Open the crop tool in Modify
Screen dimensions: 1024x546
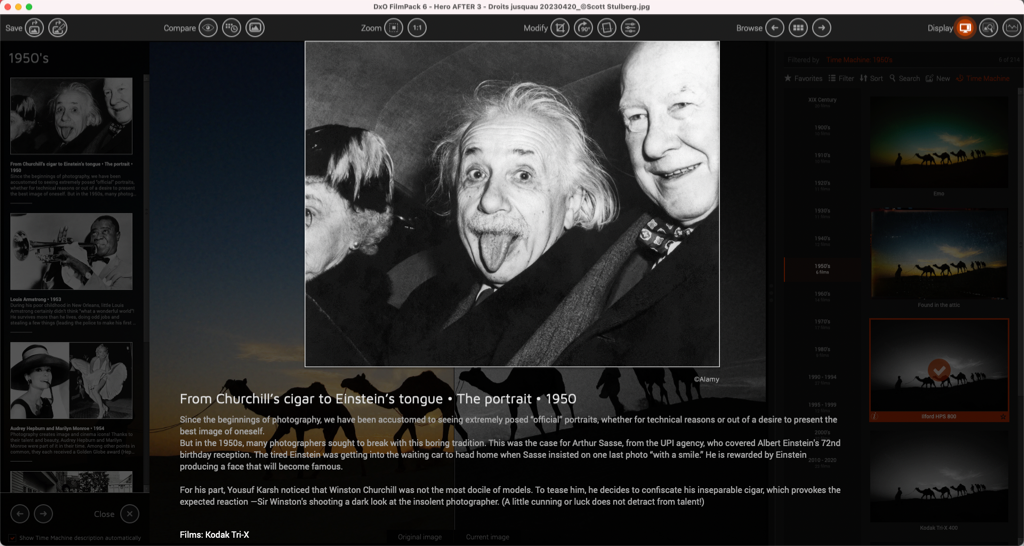point(560,28)
